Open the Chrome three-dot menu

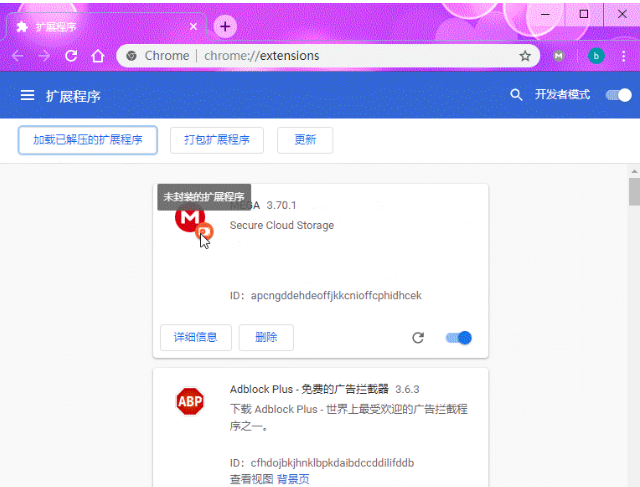624,56
